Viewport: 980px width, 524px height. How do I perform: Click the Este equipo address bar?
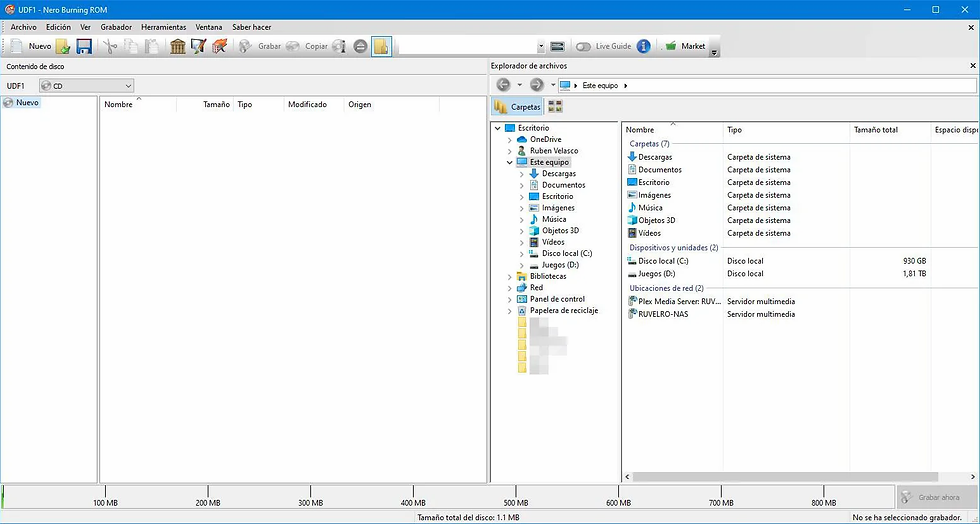(x=766, y=85)
